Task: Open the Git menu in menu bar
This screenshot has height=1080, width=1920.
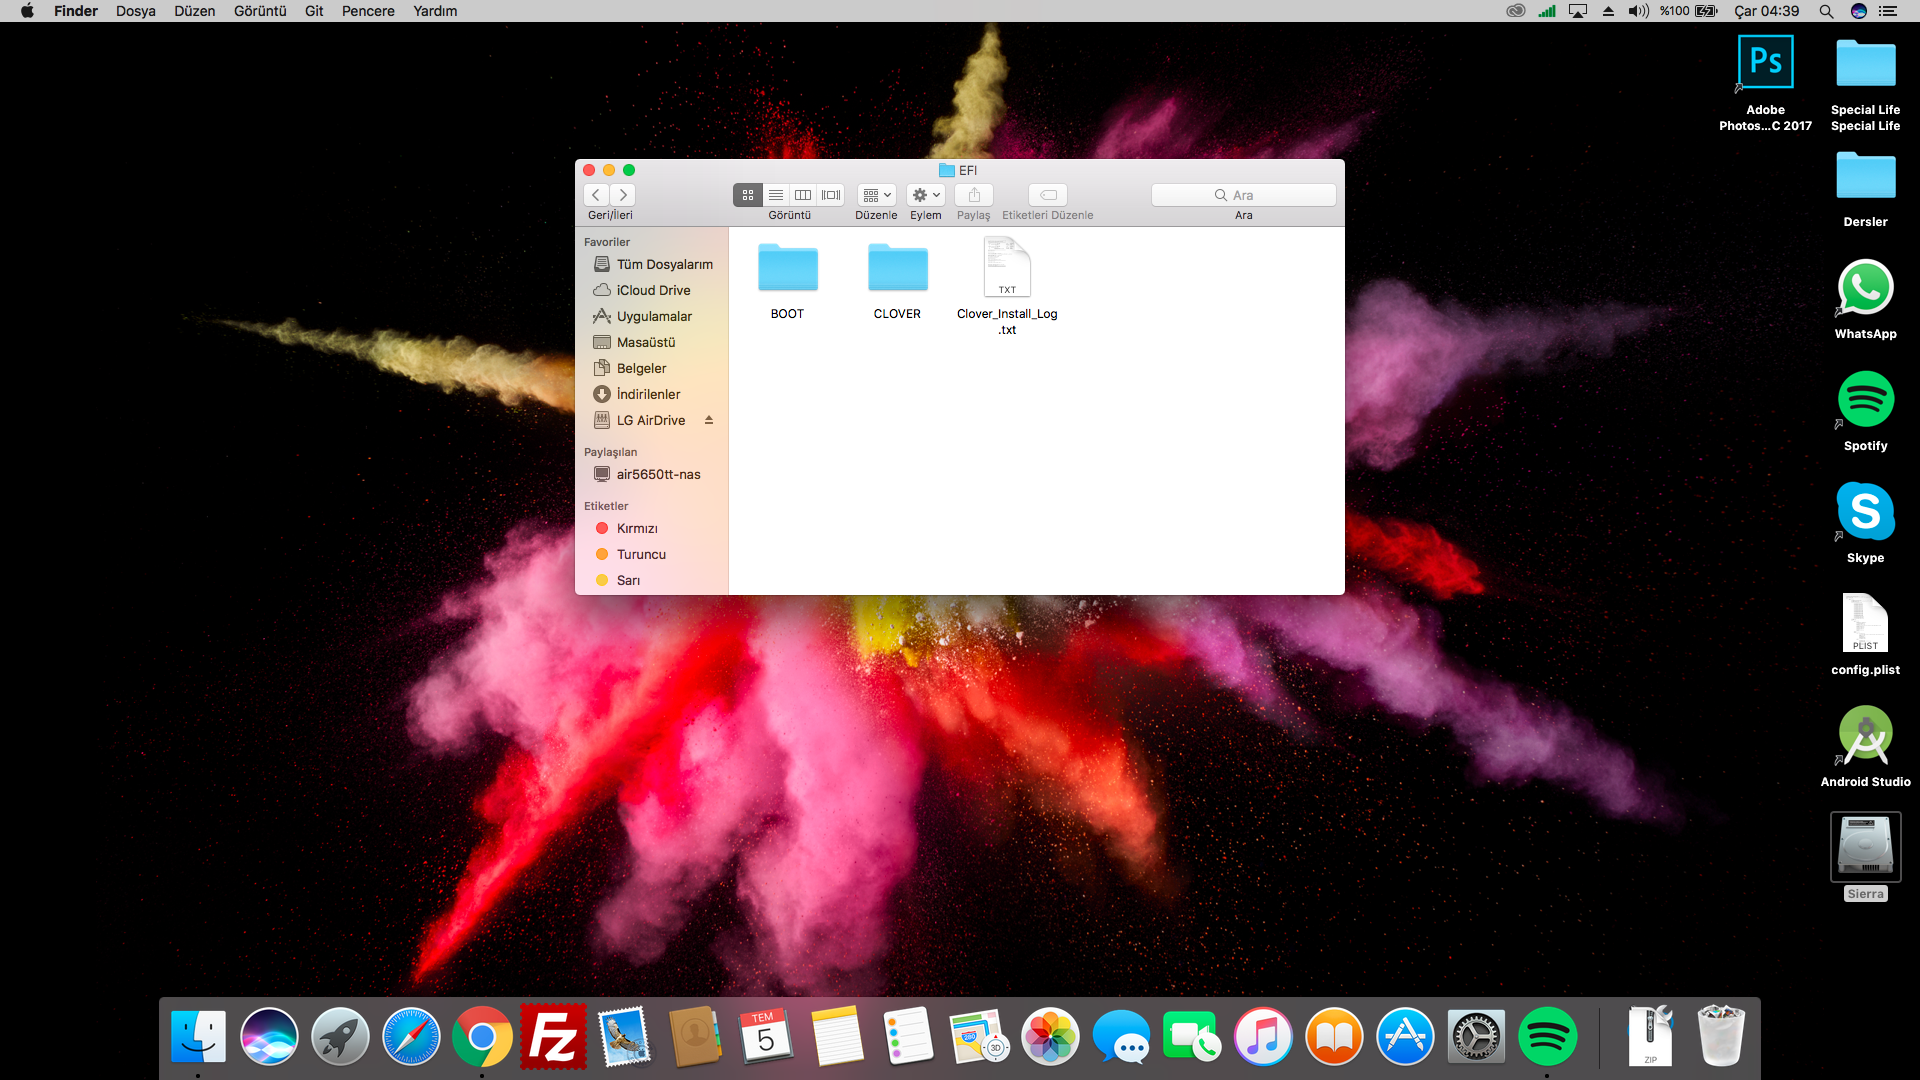Action: pyautogui.click(x=314, y=11)
